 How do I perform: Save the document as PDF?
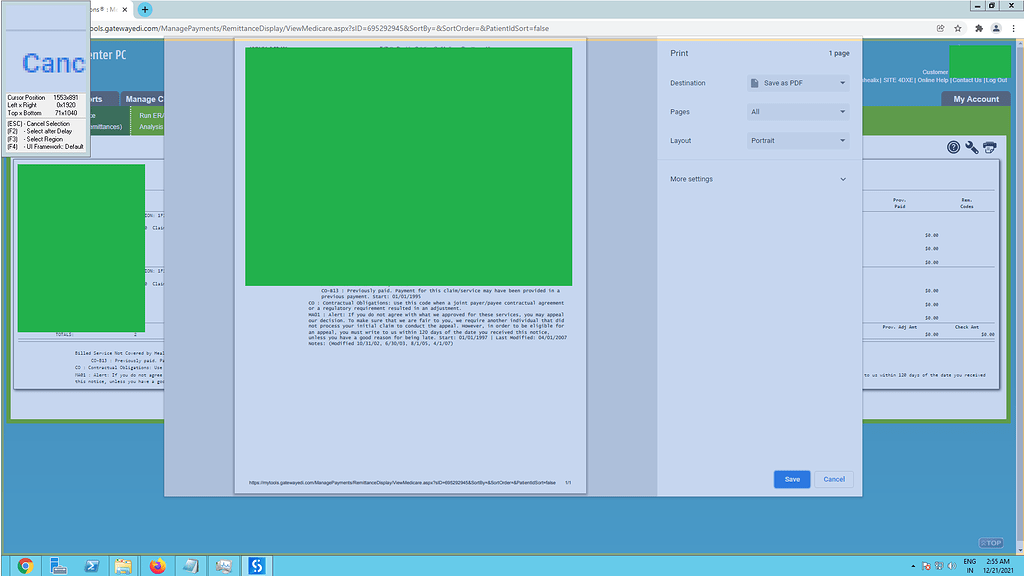tap(792, 479)
